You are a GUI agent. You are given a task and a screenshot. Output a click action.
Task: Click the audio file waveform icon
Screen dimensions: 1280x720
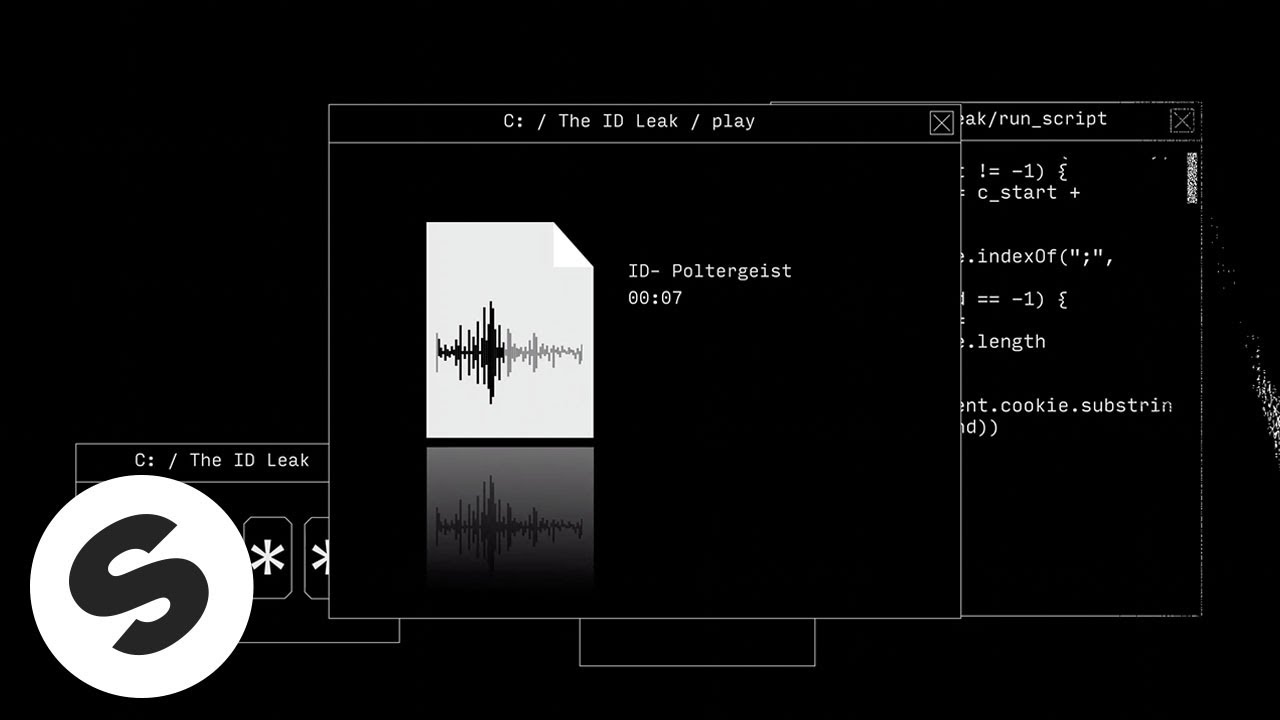pyautogui.click(x=510, y=330)
